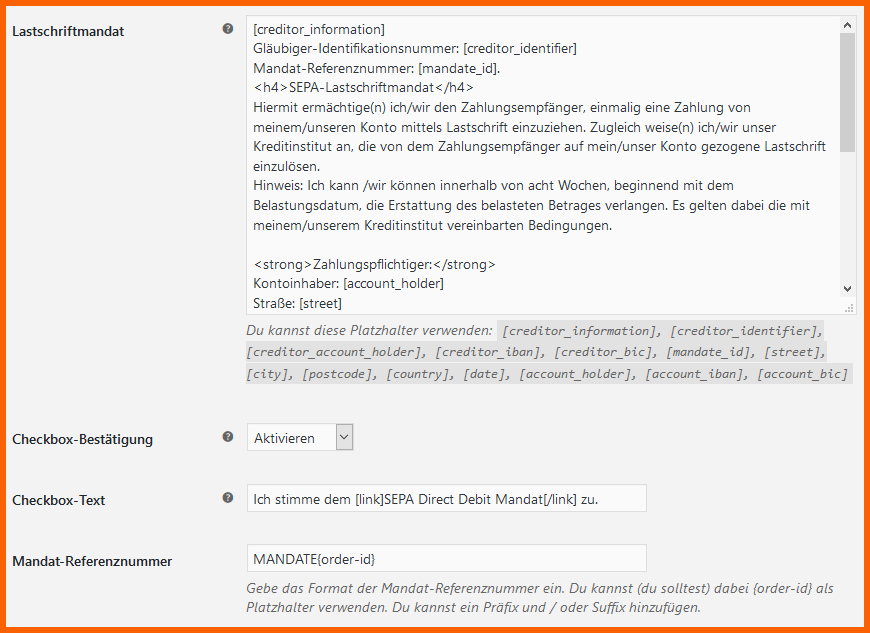Click the [account_bic] placeholder code in the hint
This screenshot has height=633, width=870.
[803, 374]
